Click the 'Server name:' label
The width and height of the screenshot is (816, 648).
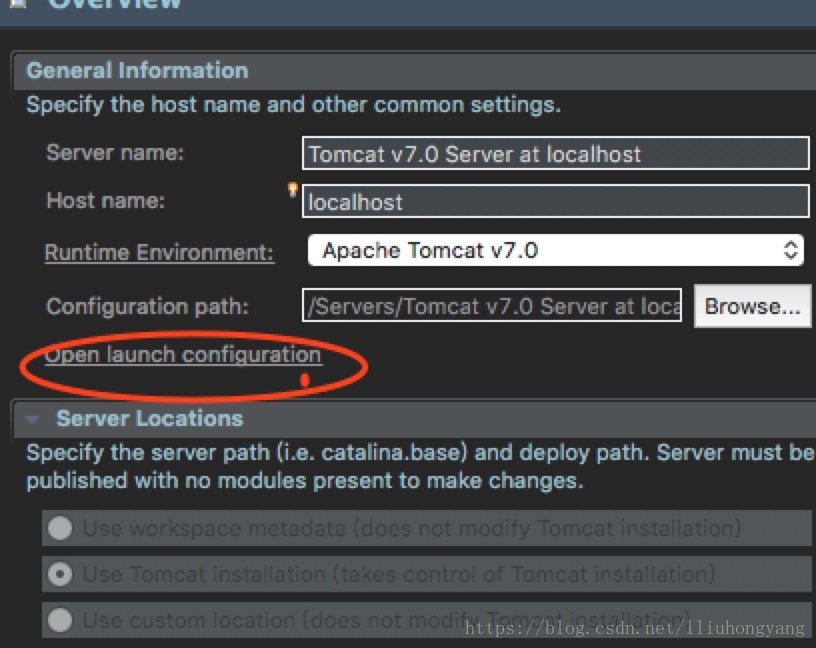click(115, 153)
